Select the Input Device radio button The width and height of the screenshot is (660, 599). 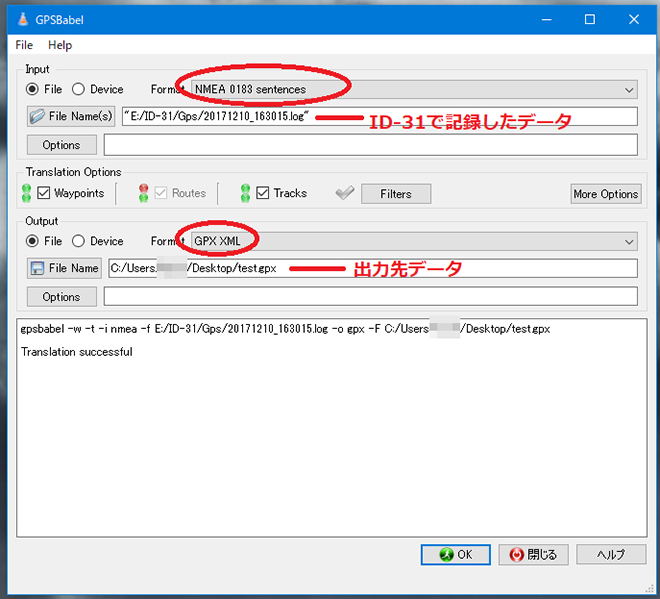click(x=78, y=89)
